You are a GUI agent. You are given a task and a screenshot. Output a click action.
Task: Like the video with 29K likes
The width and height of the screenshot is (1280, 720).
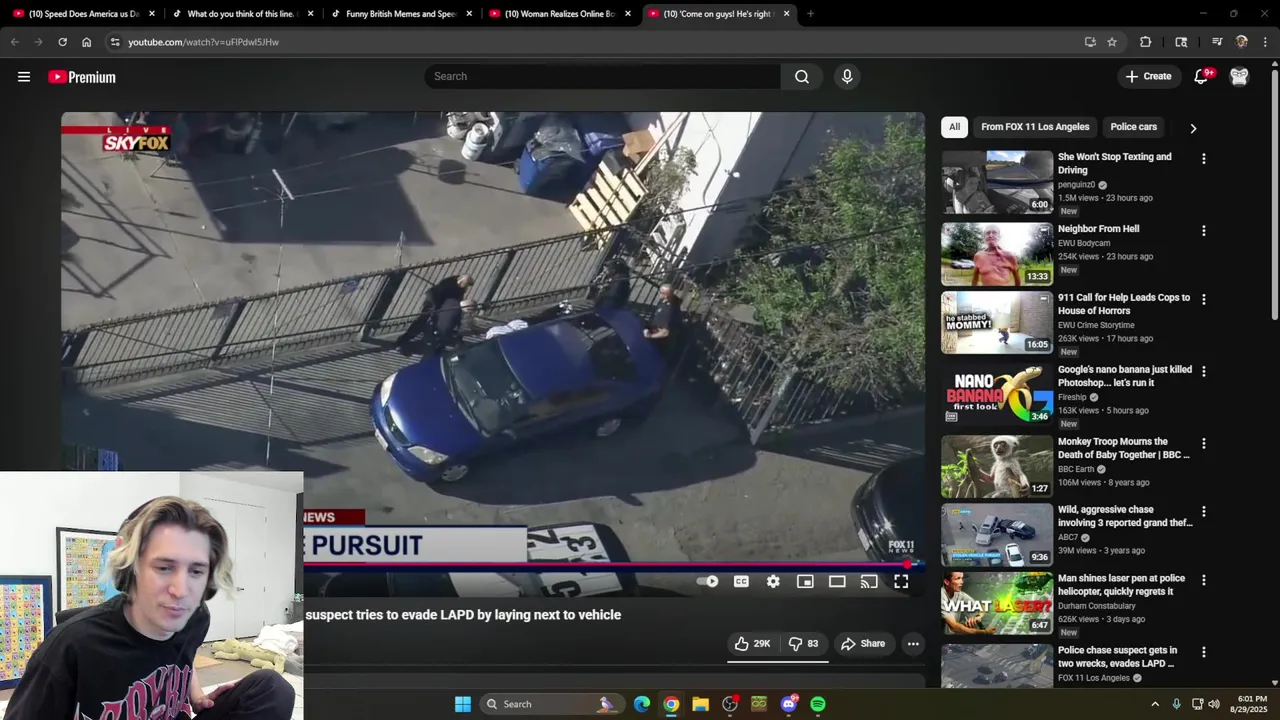pyautogui.click(x=752, y=644)
